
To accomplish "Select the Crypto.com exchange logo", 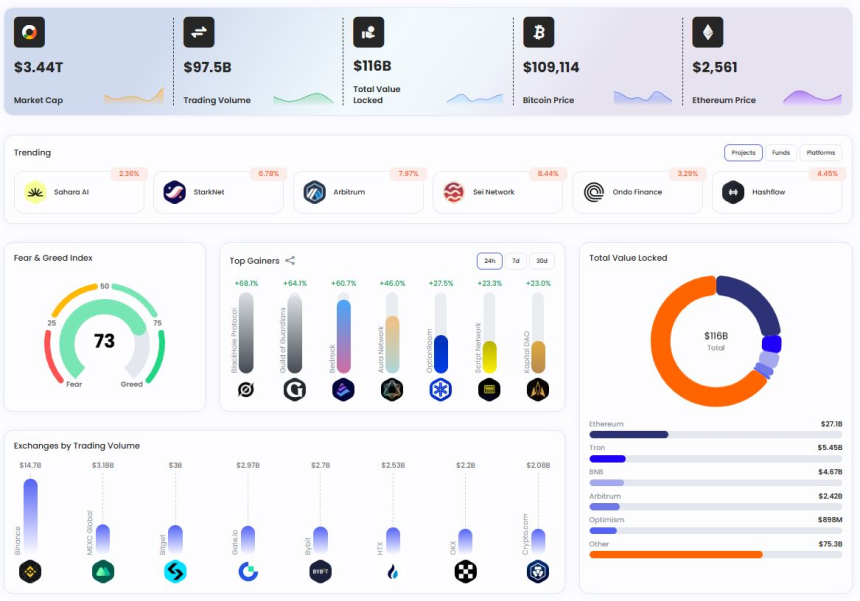I will (x=539, y=572).
